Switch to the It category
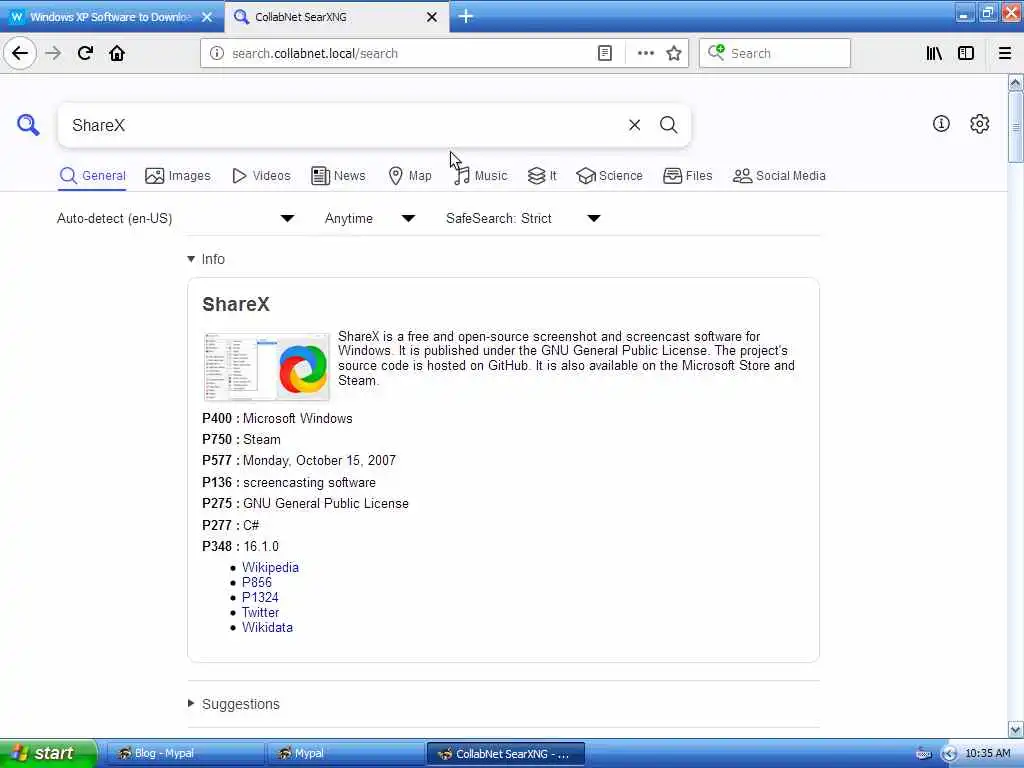The width and height of the screenshot is (1024, 768). click(x=542, y=176)
